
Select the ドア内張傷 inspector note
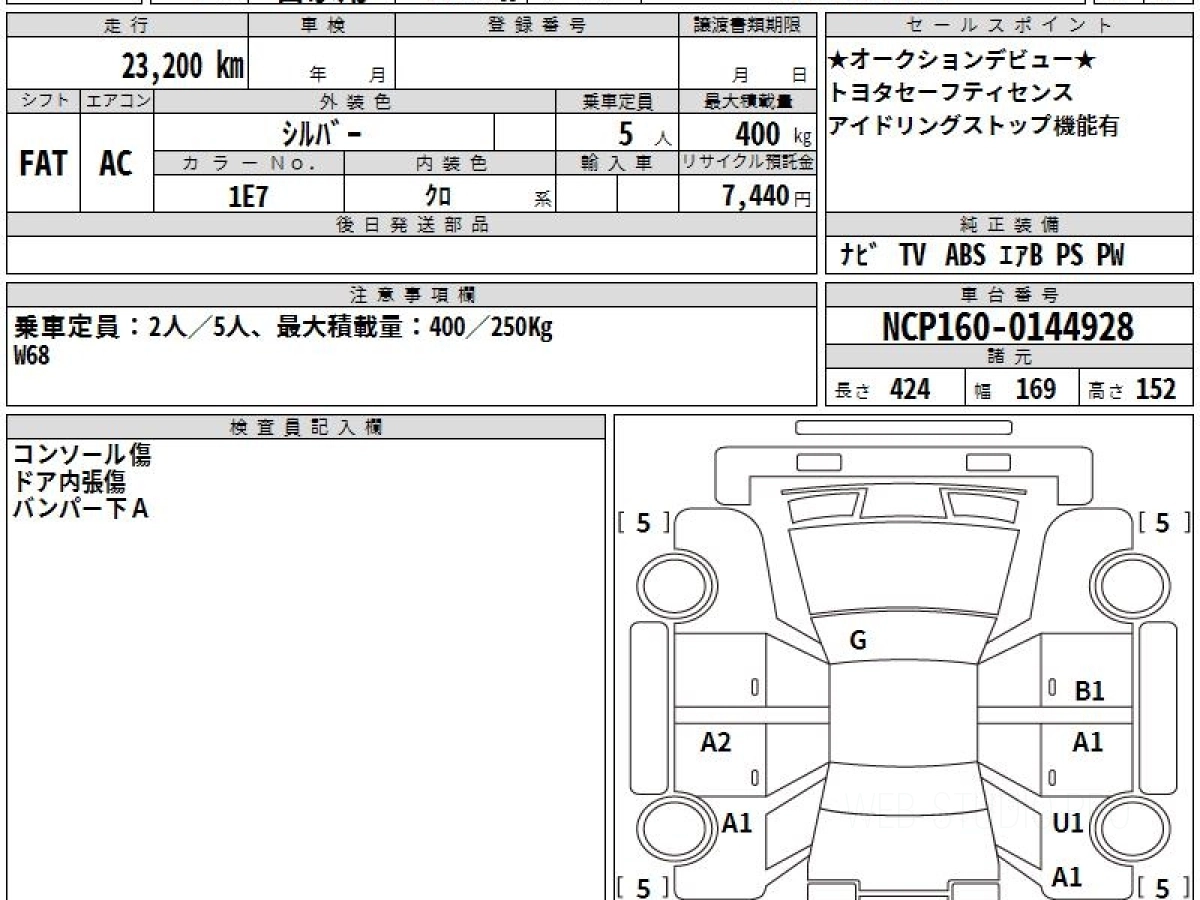[69, 482]
